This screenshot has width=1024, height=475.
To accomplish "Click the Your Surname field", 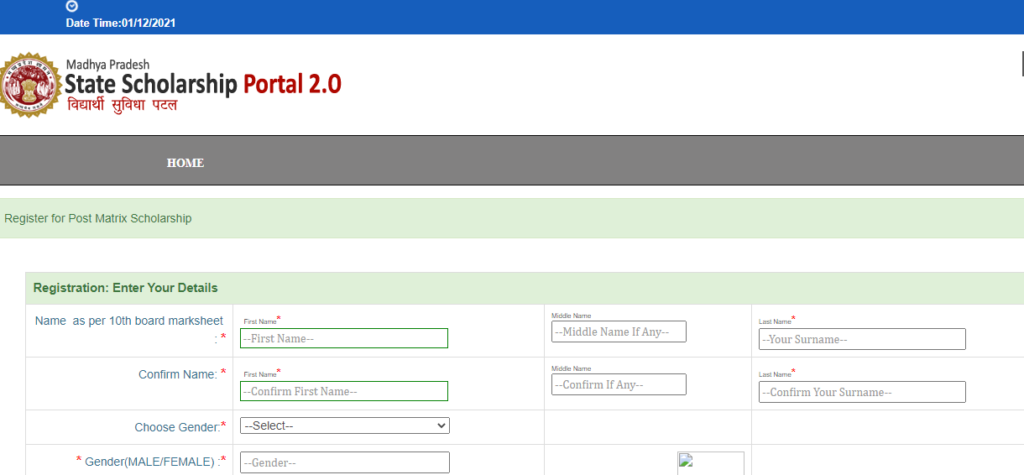I will [x=862, y=340].
